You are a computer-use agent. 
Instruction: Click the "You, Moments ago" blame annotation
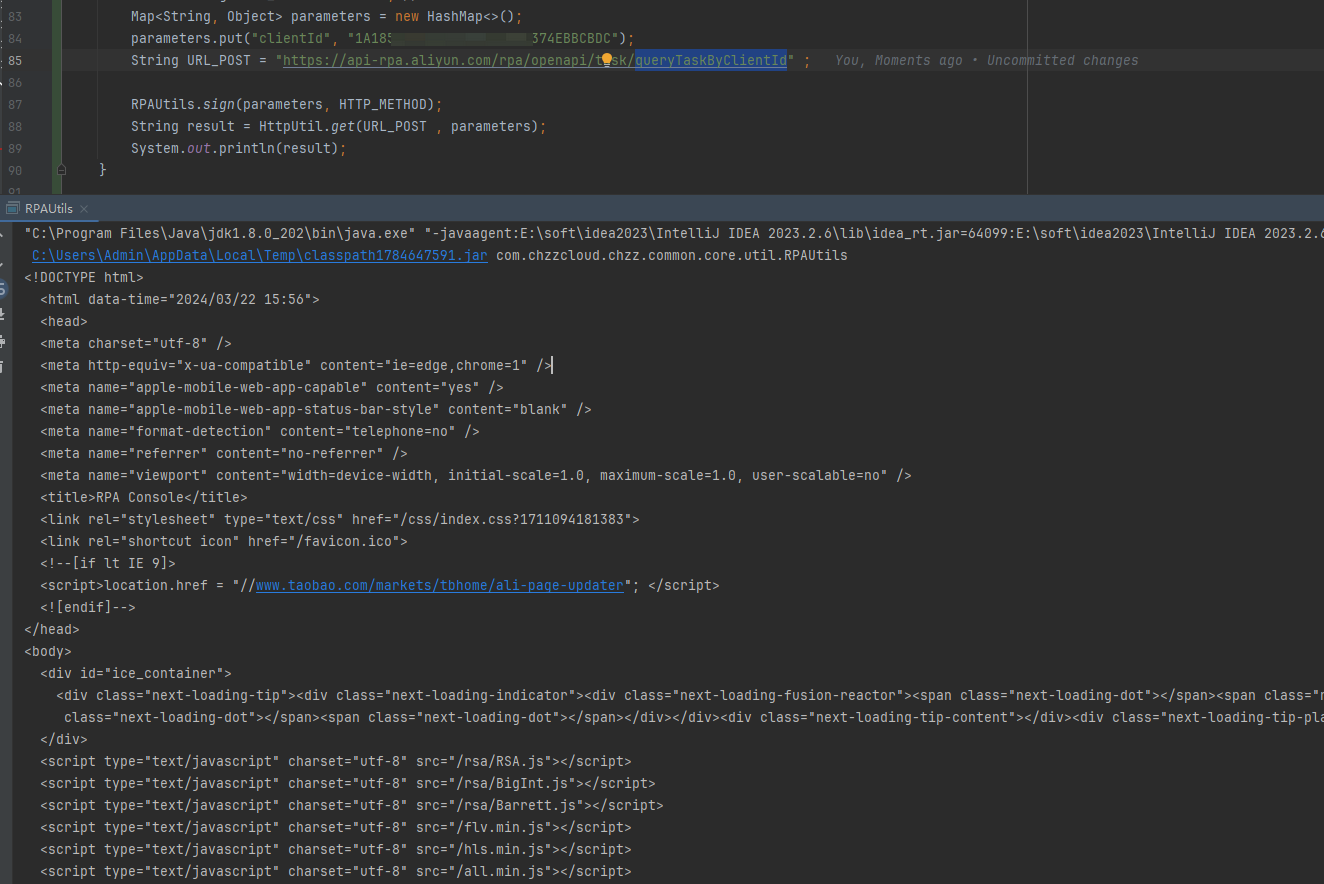pos(986,61)
